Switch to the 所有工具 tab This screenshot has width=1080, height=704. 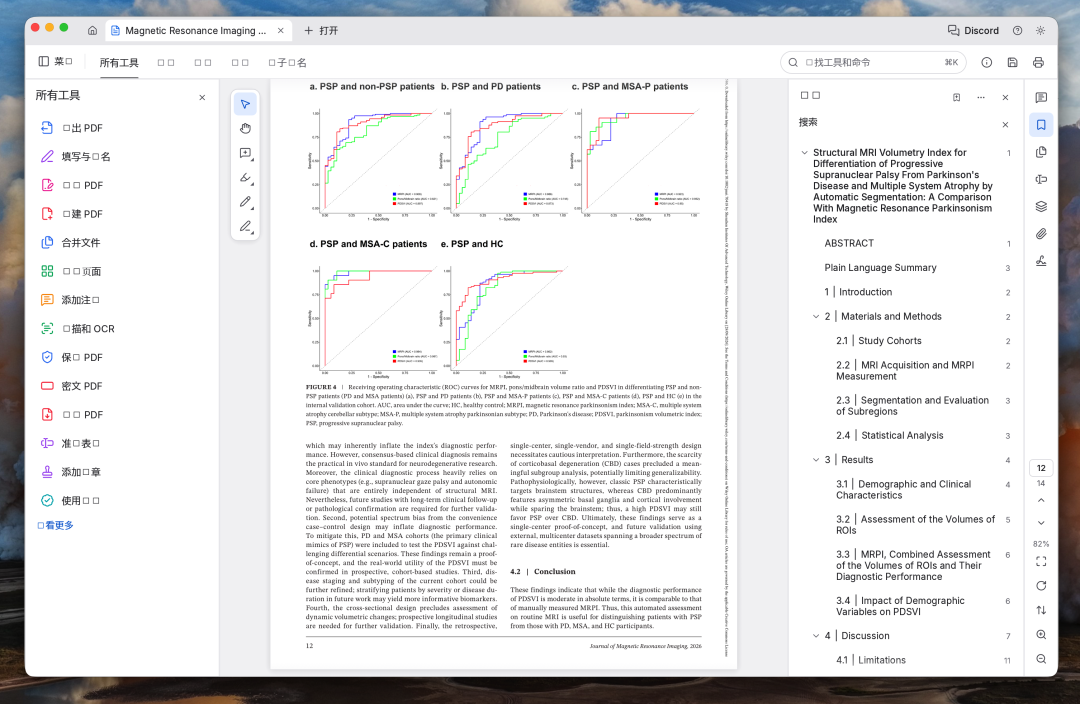click(119, 63)
